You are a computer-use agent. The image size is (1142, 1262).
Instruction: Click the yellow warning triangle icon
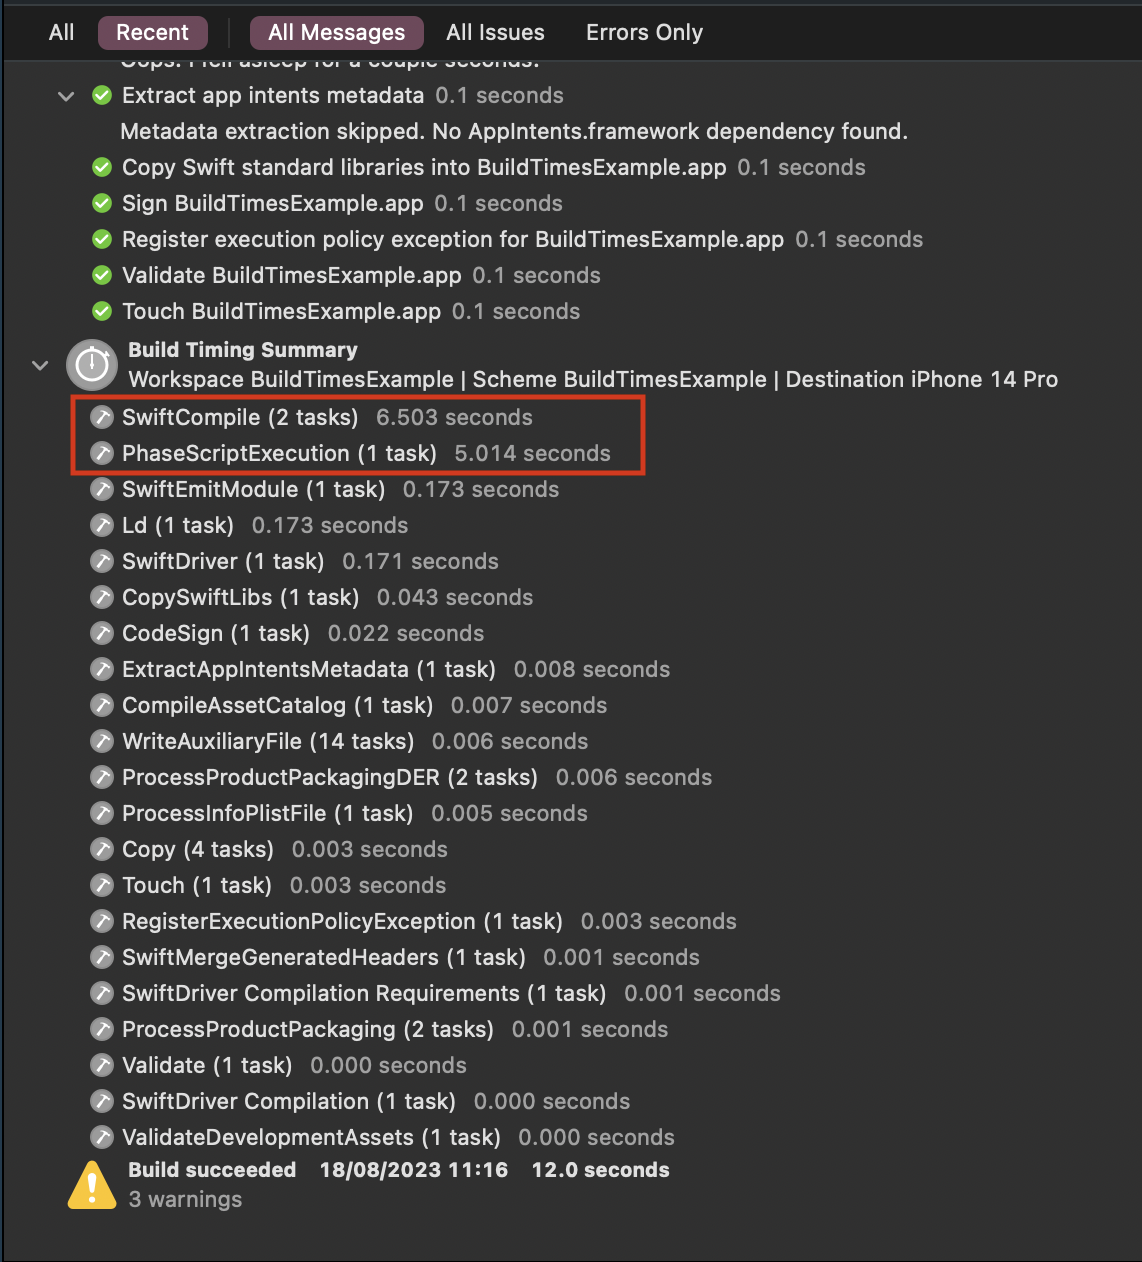click(92, 1185)
